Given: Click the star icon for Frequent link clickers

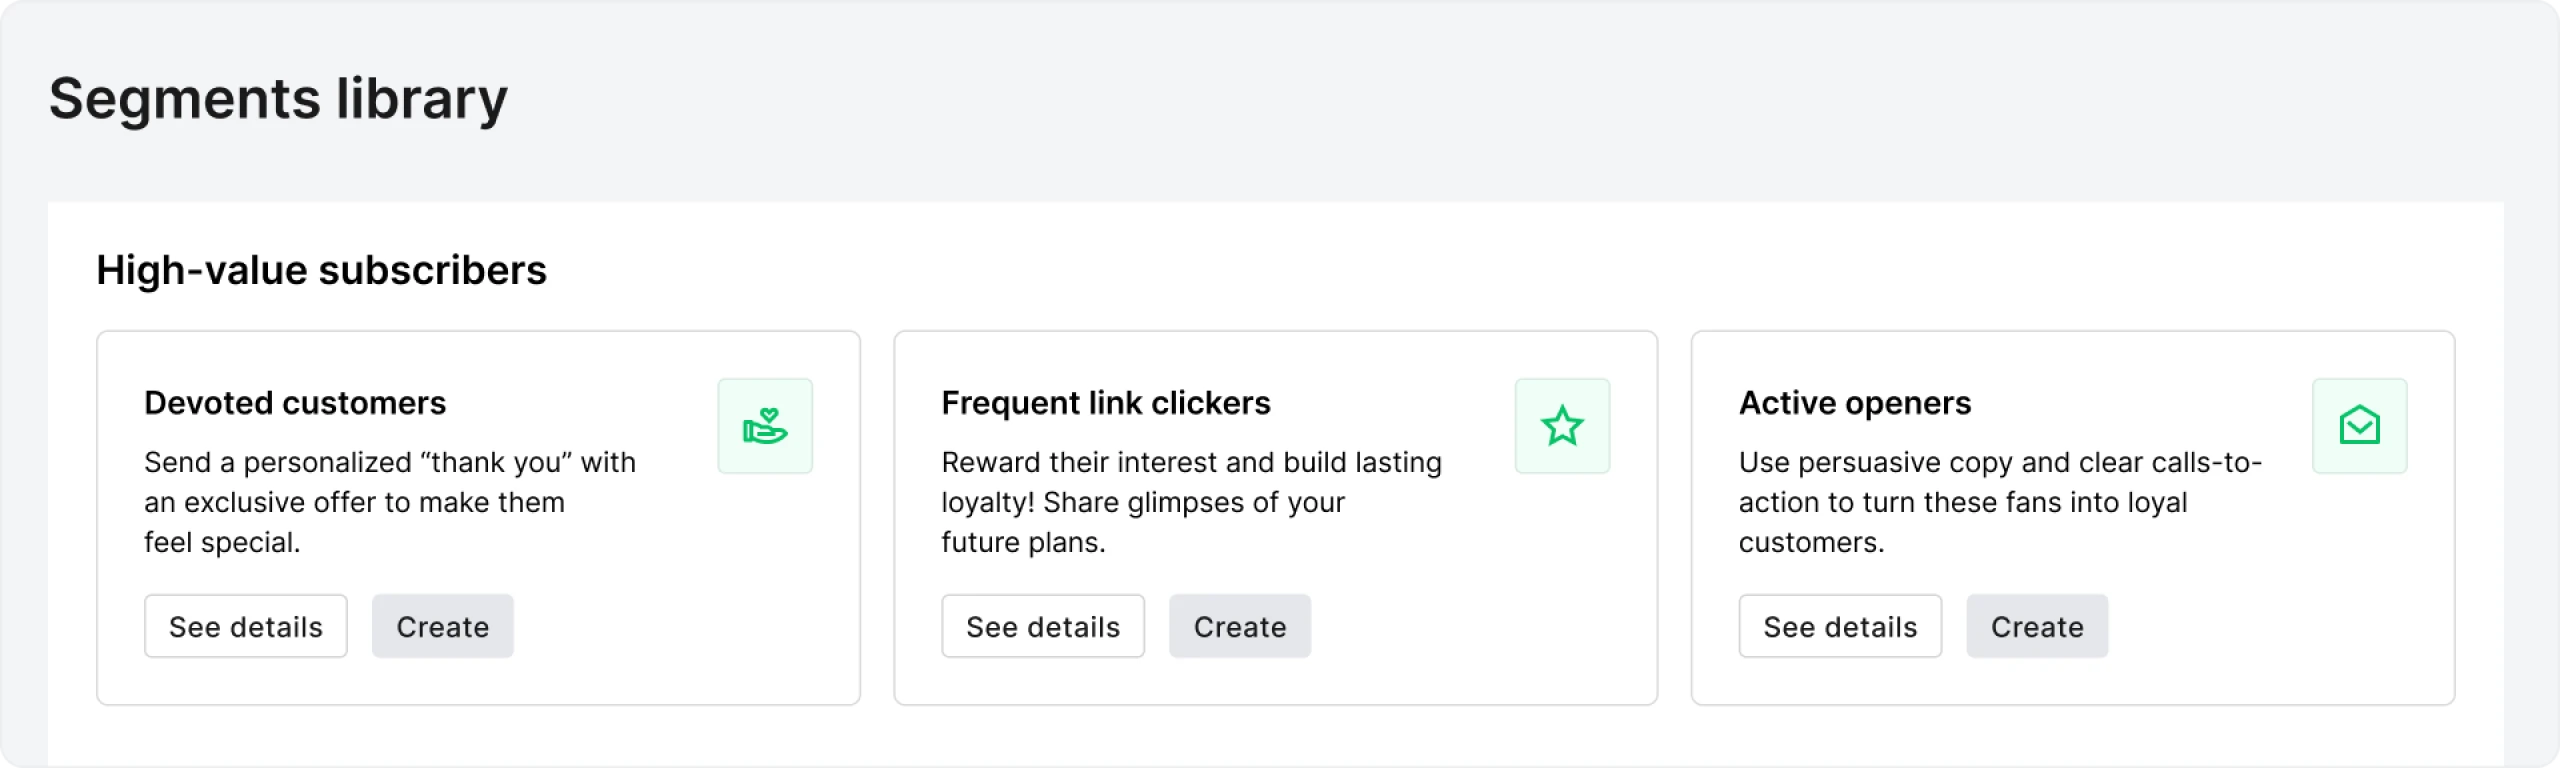Looking at the screenshot, I should [1562, 426].
